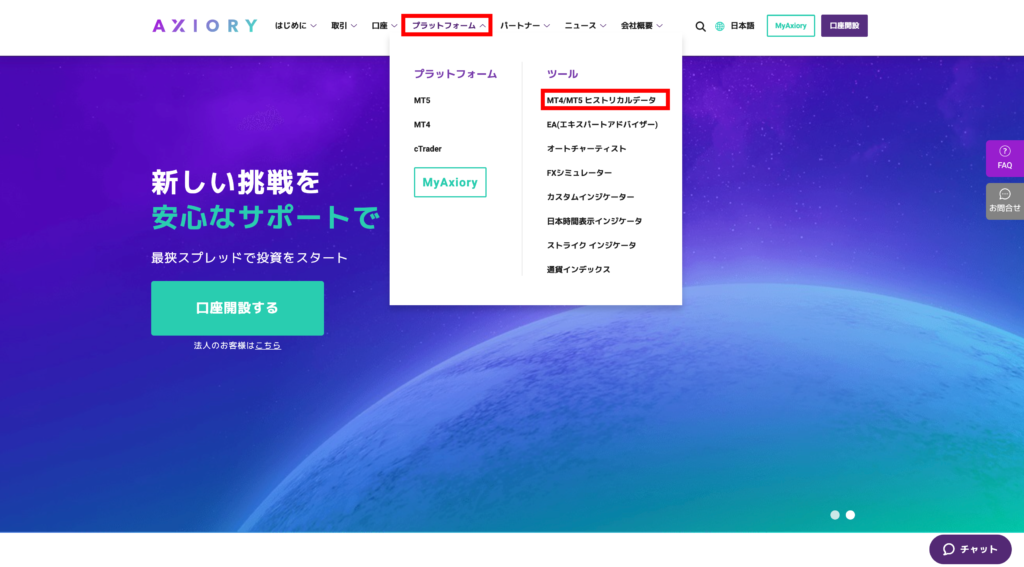The height and width of the screenshot is (567, 1024).
Task: Open EA(エキスパートアドバイザー) menu item
Action: point(602,124)
